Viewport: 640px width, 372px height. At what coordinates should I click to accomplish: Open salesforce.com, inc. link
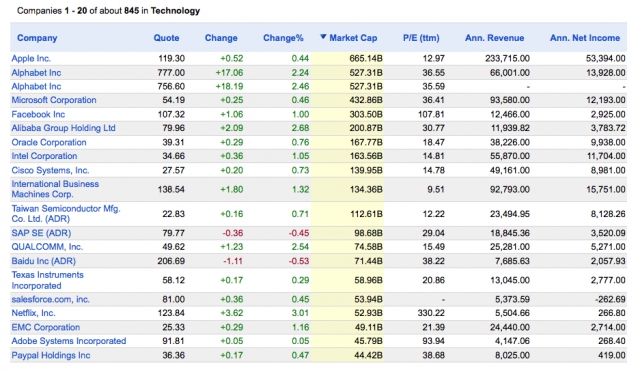pyautogui.click(x=51, y=299)
